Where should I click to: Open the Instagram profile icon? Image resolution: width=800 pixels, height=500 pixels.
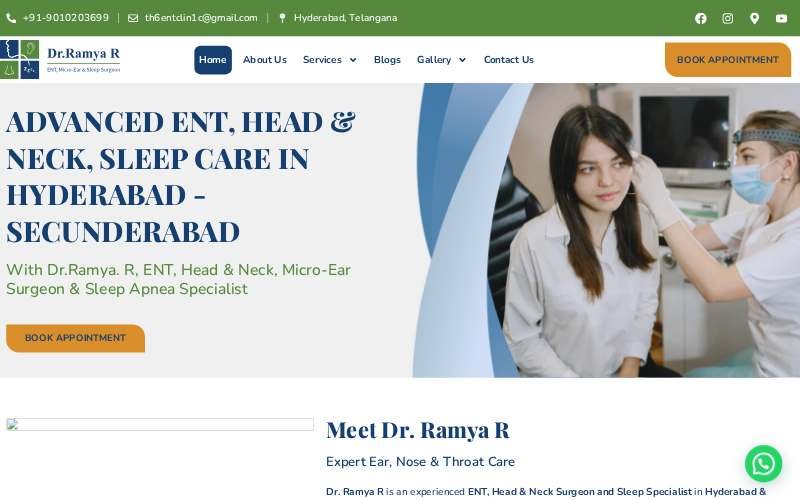[x=728, y=18]
